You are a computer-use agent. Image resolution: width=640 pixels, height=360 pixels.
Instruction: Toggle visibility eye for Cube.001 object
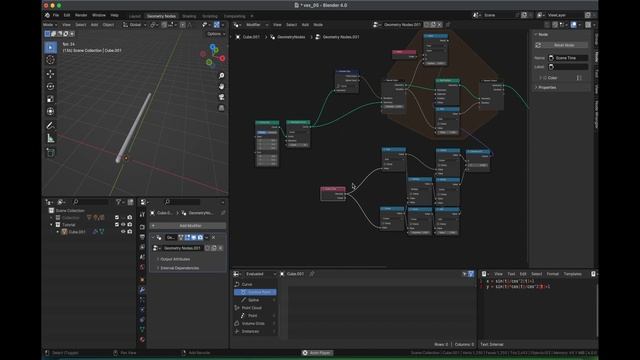(123, 231)
